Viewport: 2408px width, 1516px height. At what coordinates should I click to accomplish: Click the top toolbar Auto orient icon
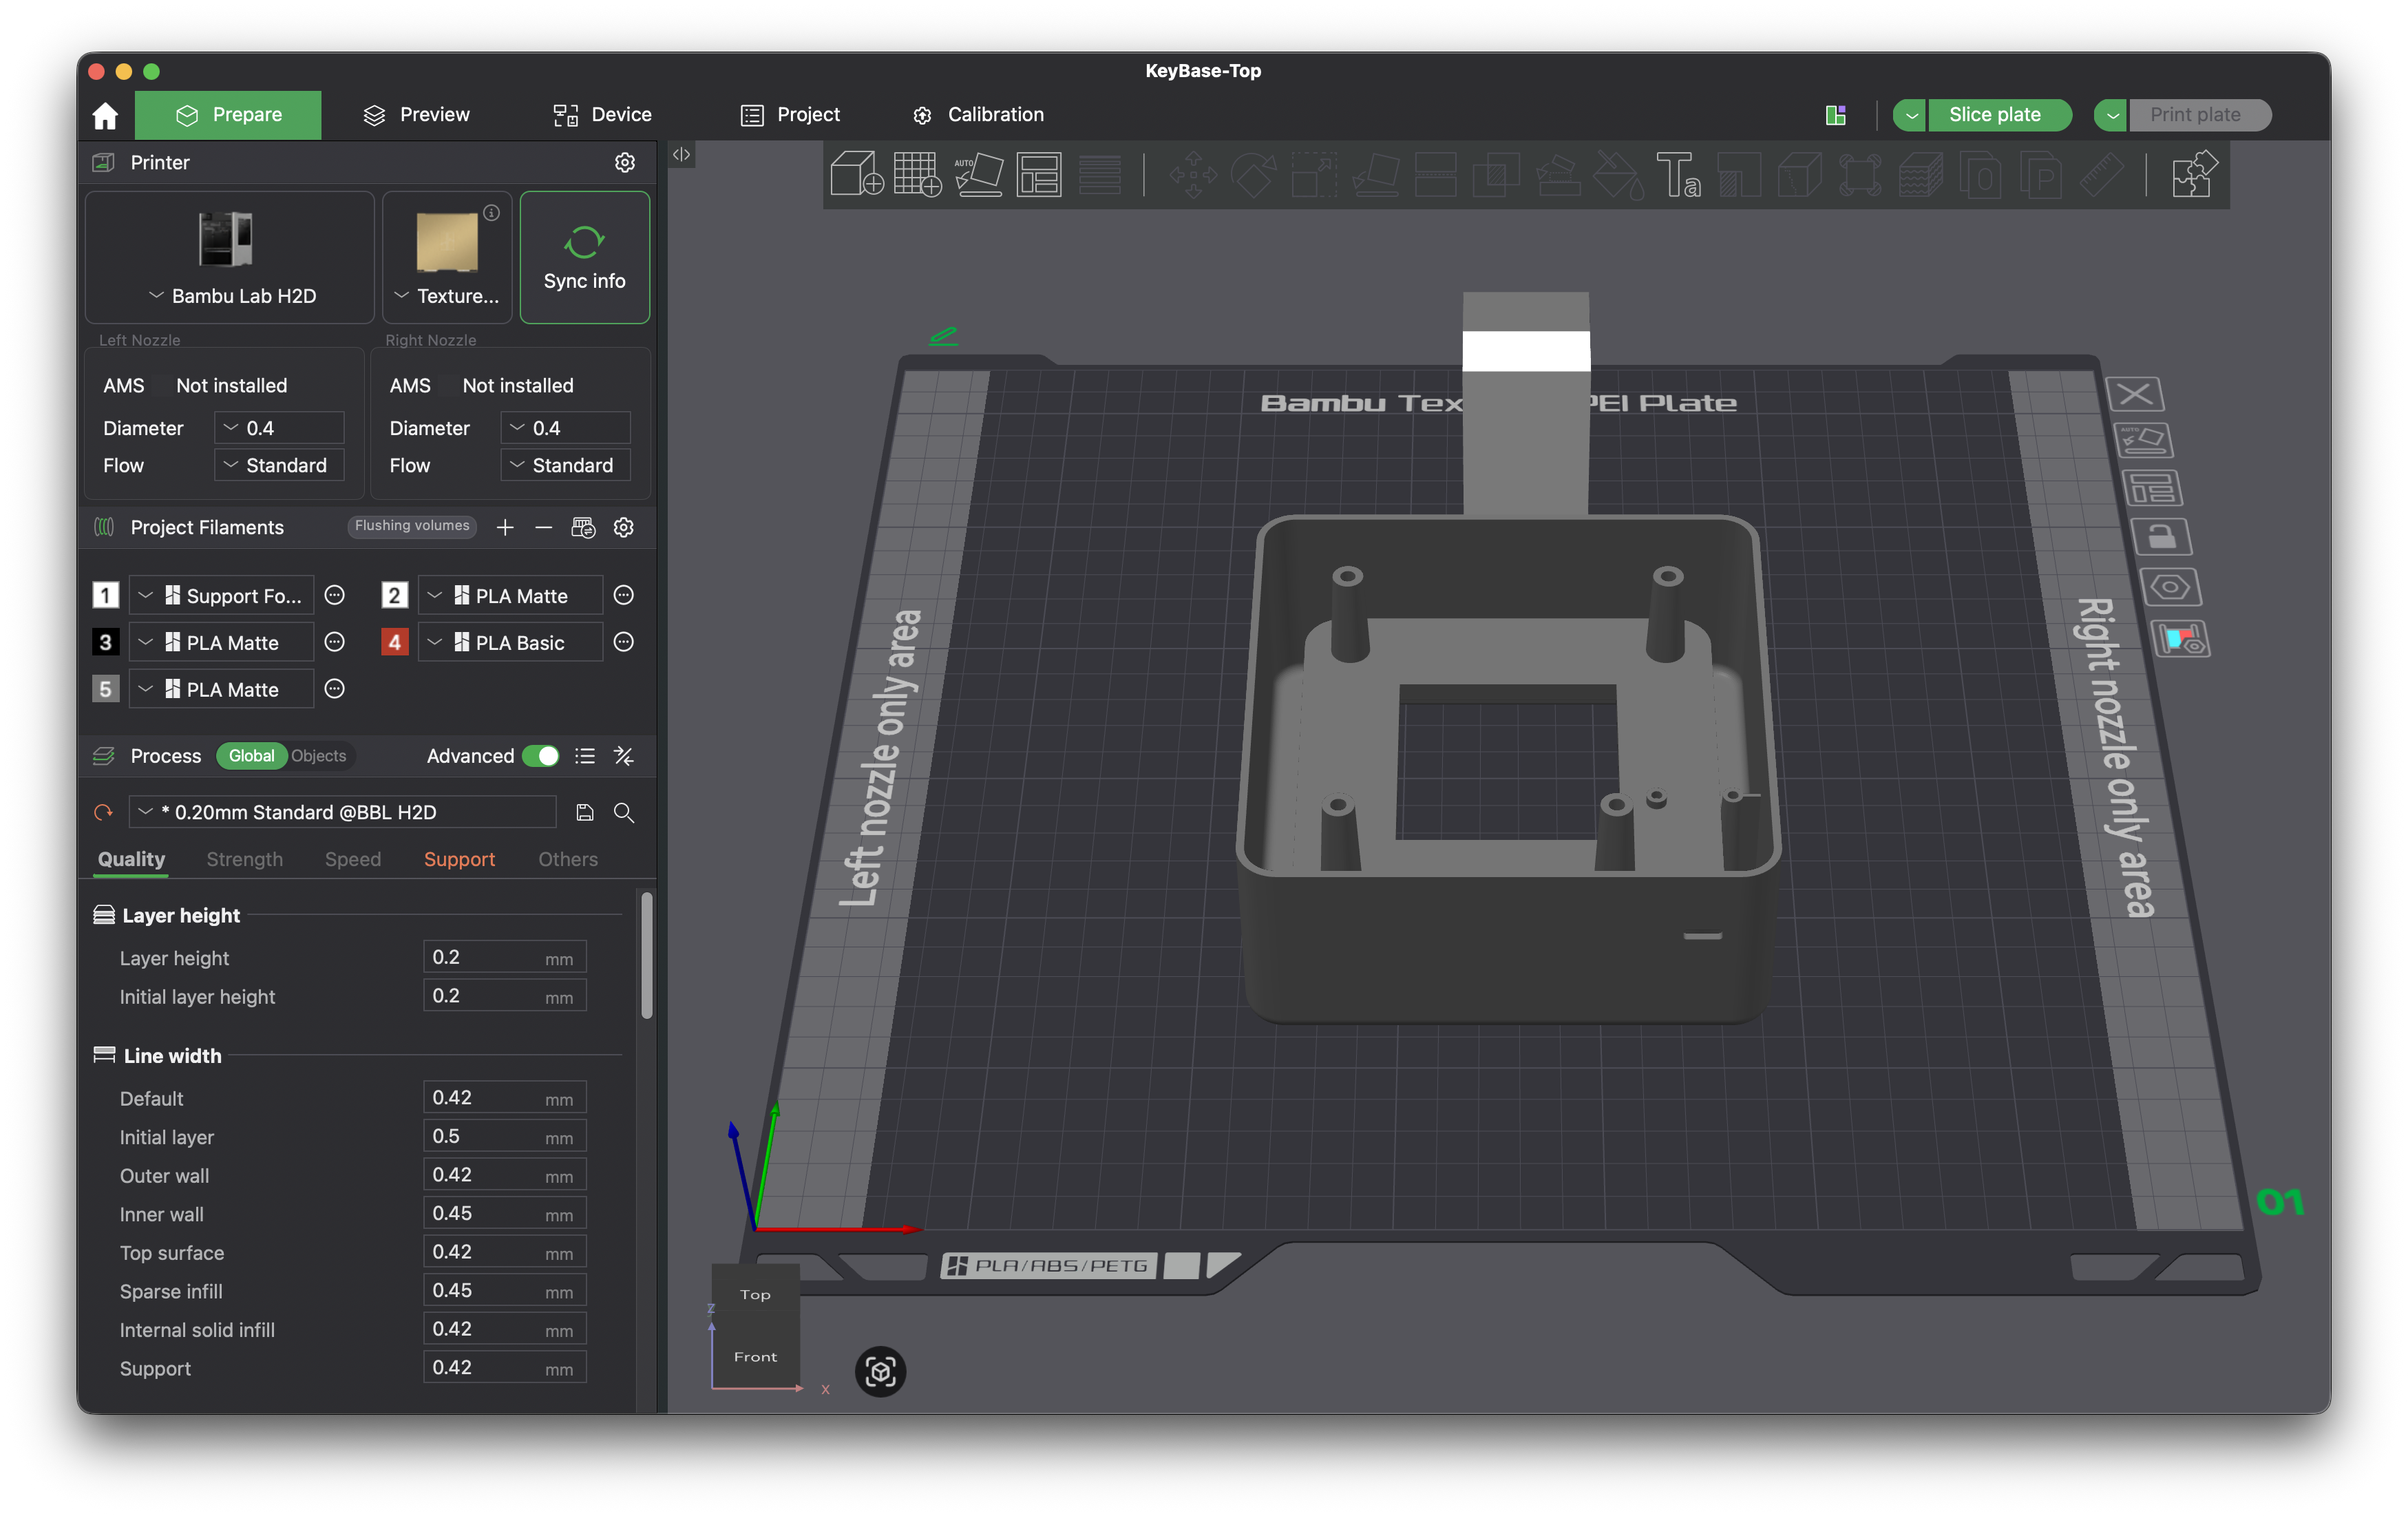pyautogui.click(x=978, y=174)
